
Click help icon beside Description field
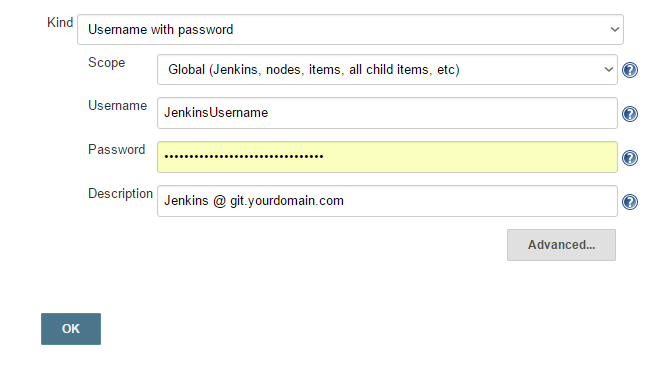pos(630,202)
